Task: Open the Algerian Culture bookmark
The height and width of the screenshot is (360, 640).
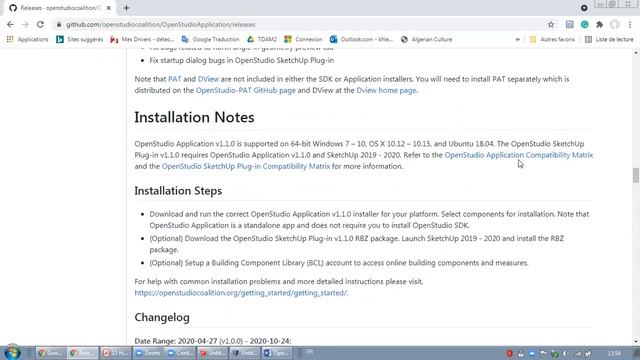Action: 427,39
